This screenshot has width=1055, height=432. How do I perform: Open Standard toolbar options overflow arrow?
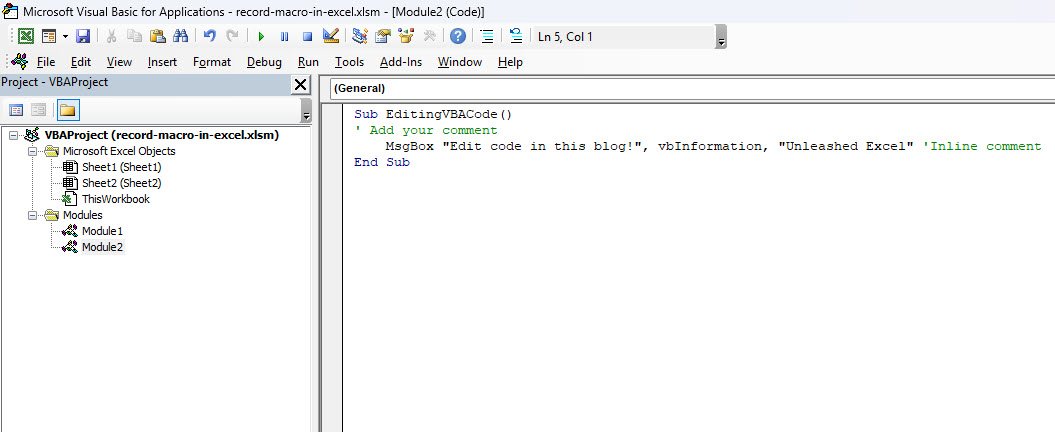pyautogui.click(x=721, y=38)
